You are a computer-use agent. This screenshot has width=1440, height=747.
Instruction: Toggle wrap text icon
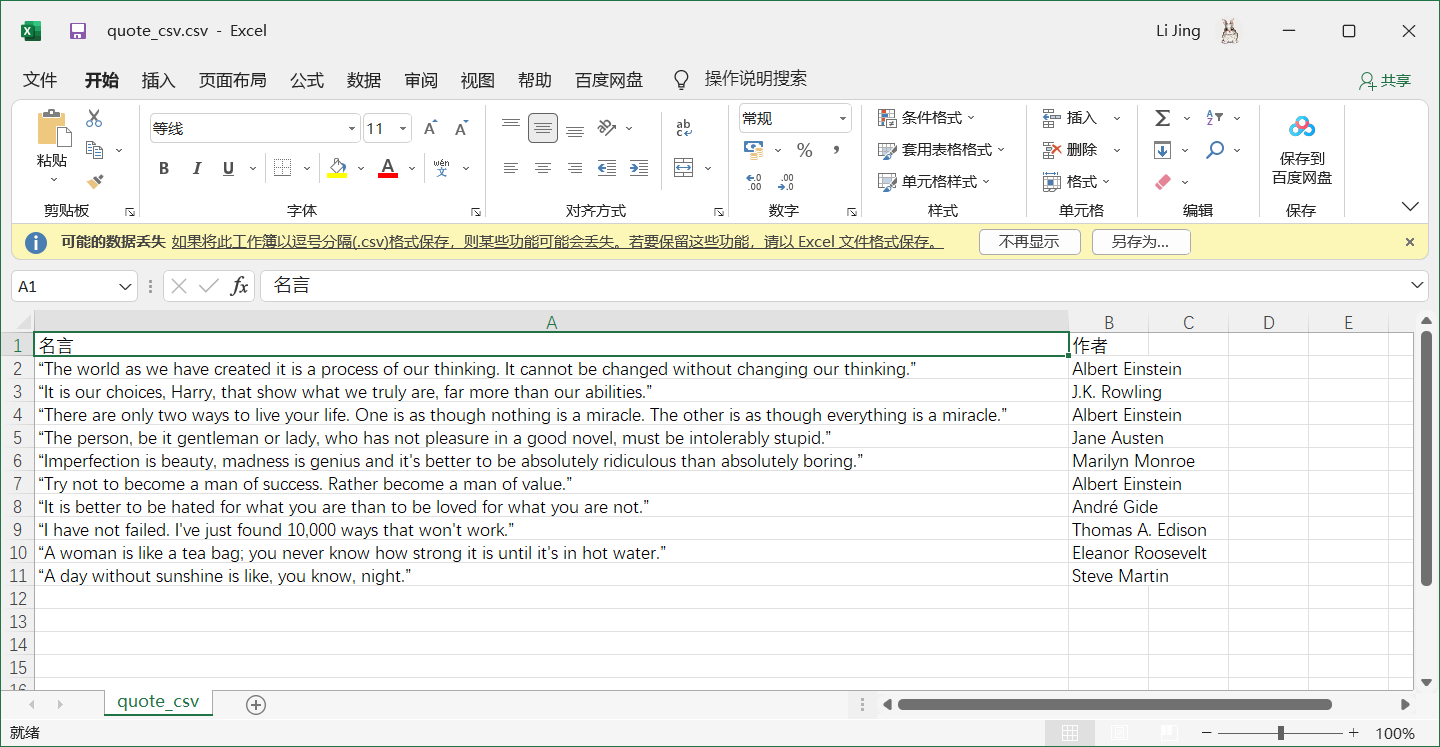pyautogui.click(x=684, y=127)
